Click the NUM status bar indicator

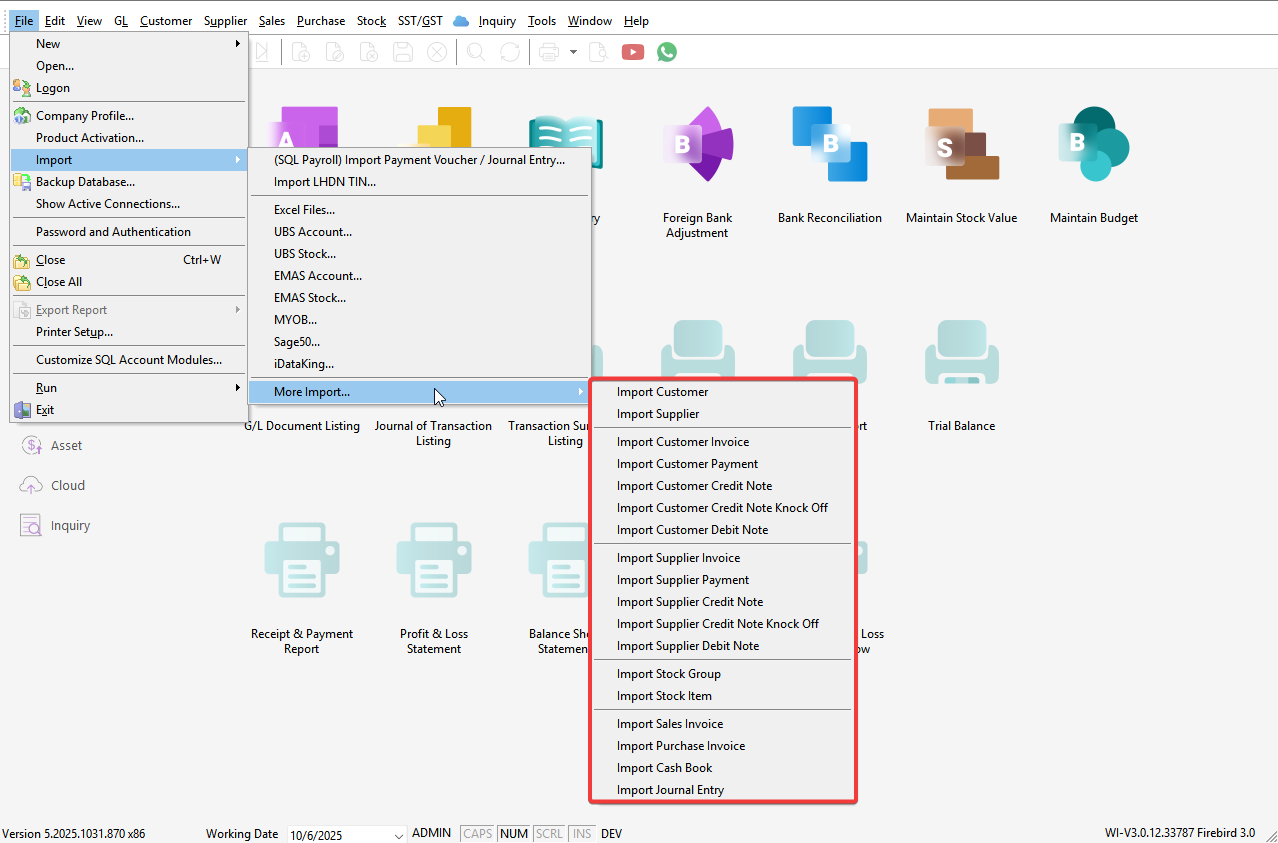click(514, 833)
